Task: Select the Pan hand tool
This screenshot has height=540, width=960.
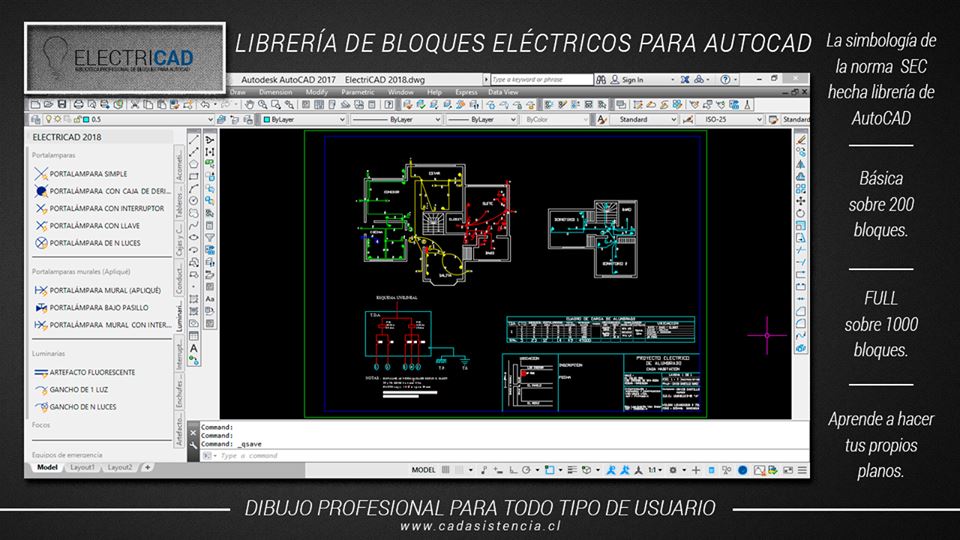Action: (249, 105)
